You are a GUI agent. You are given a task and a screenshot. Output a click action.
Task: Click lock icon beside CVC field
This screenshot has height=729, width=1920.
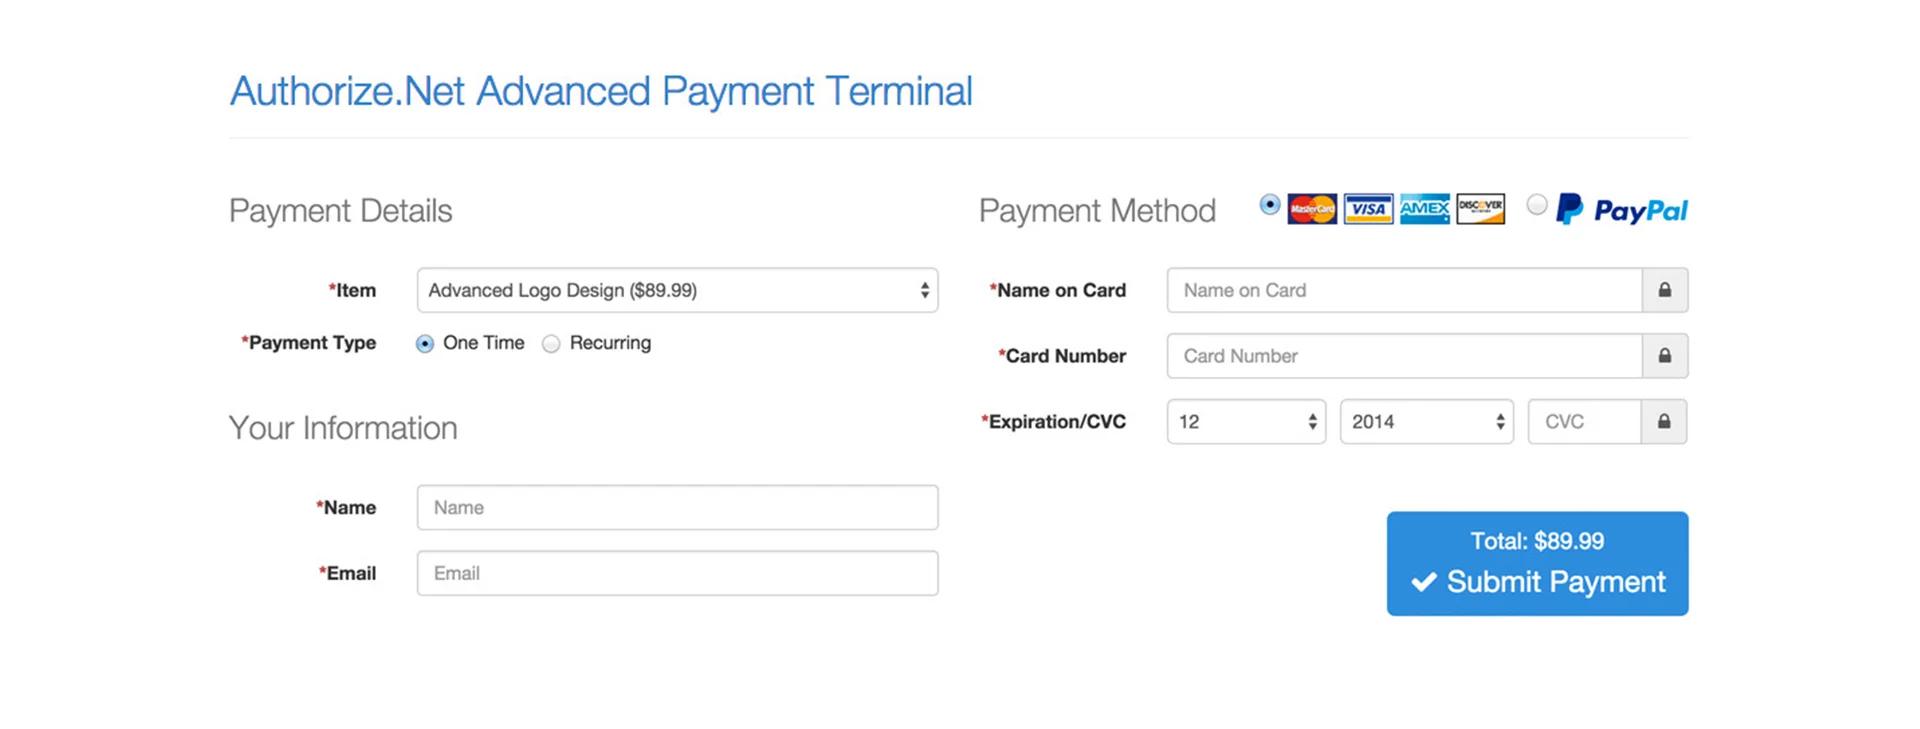coord(1664,422)
